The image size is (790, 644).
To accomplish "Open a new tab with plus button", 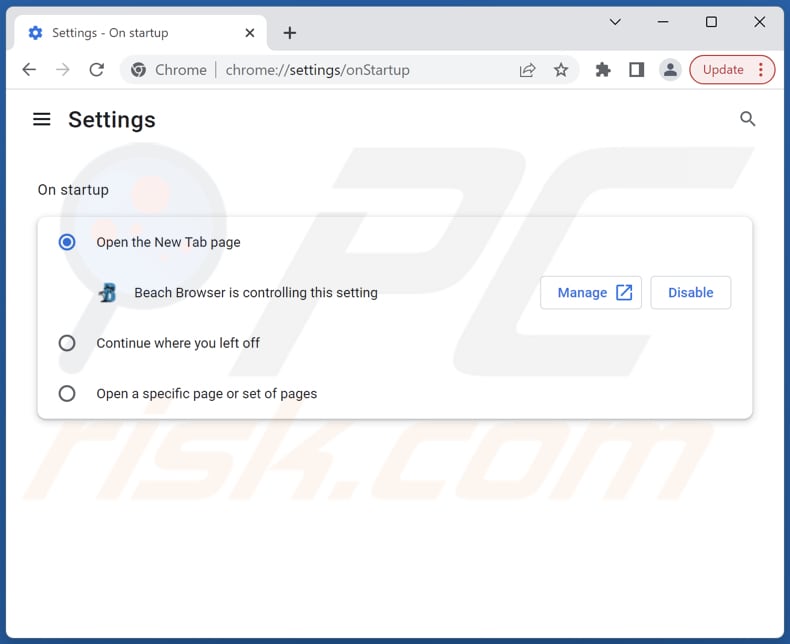I will tap(290, 33).
